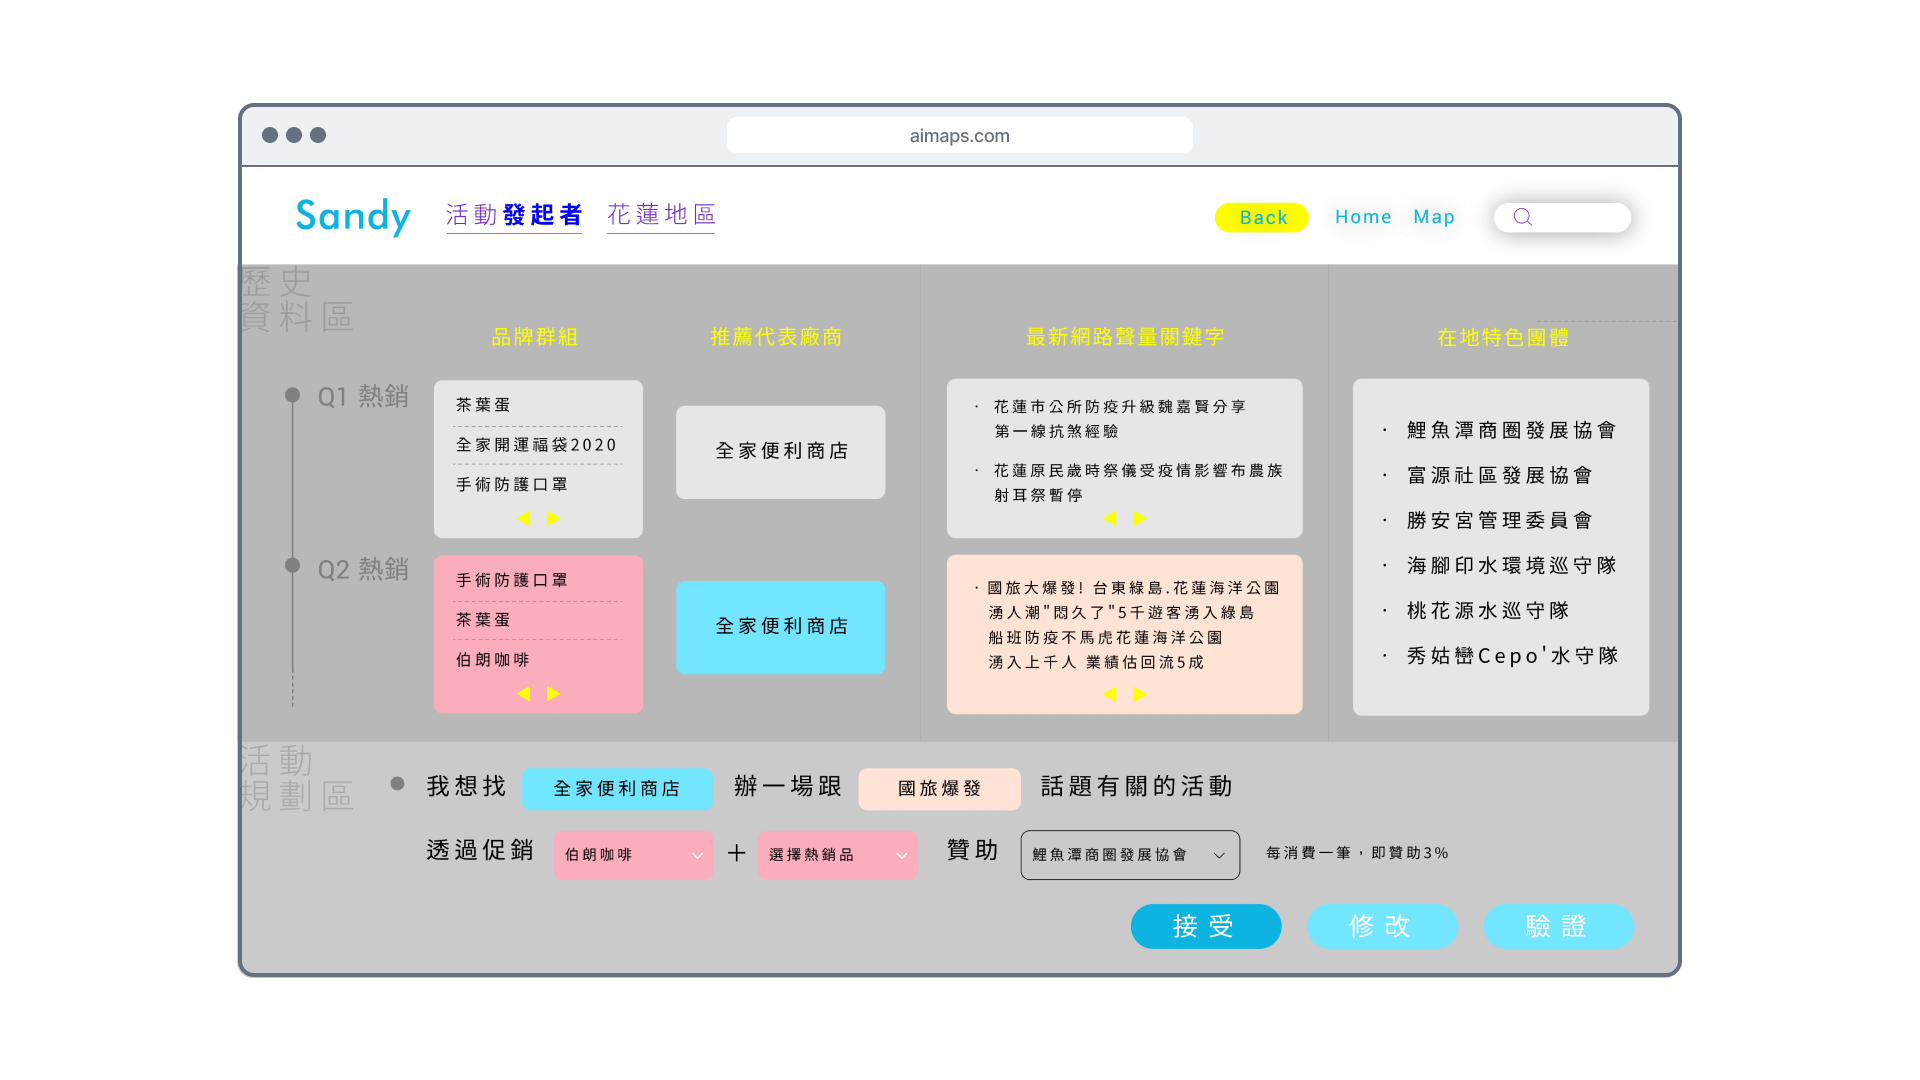Image resolution: width=1920 pixels, height=1080 pixels.
Task: Expand the 選擇熱銷品 dropdown
Action: click(837, 855)
